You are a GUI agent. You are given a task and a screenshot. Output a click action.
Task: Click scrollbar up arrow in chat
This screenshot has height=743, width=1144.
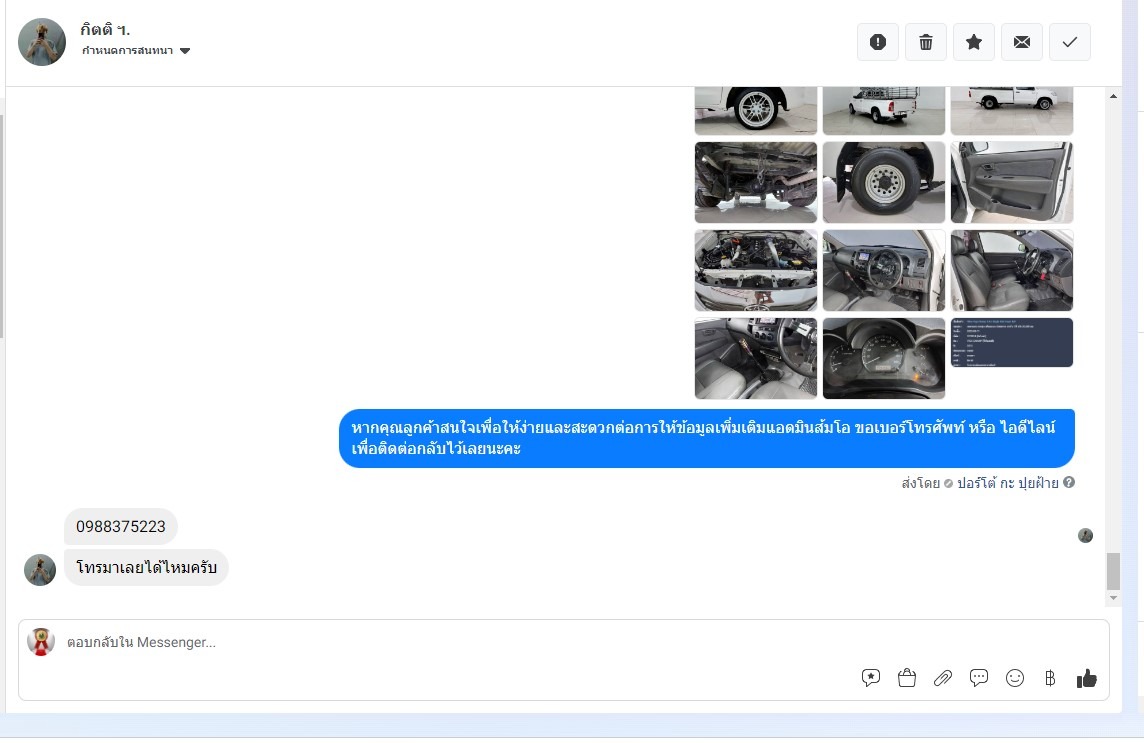tap(1113, 96)
